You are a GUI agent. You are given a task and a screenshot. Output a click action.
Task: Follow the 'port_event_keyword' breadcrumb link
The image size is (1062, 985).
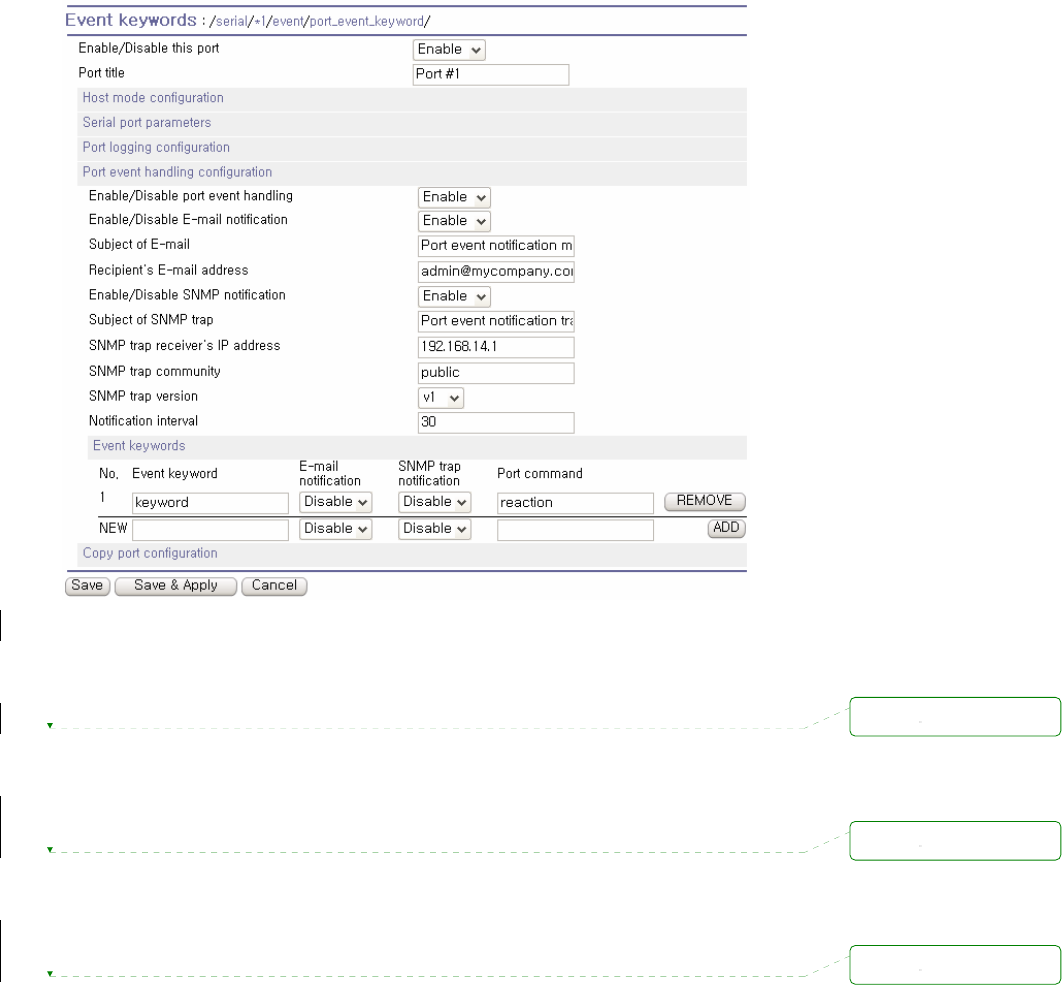pos(366,22)
